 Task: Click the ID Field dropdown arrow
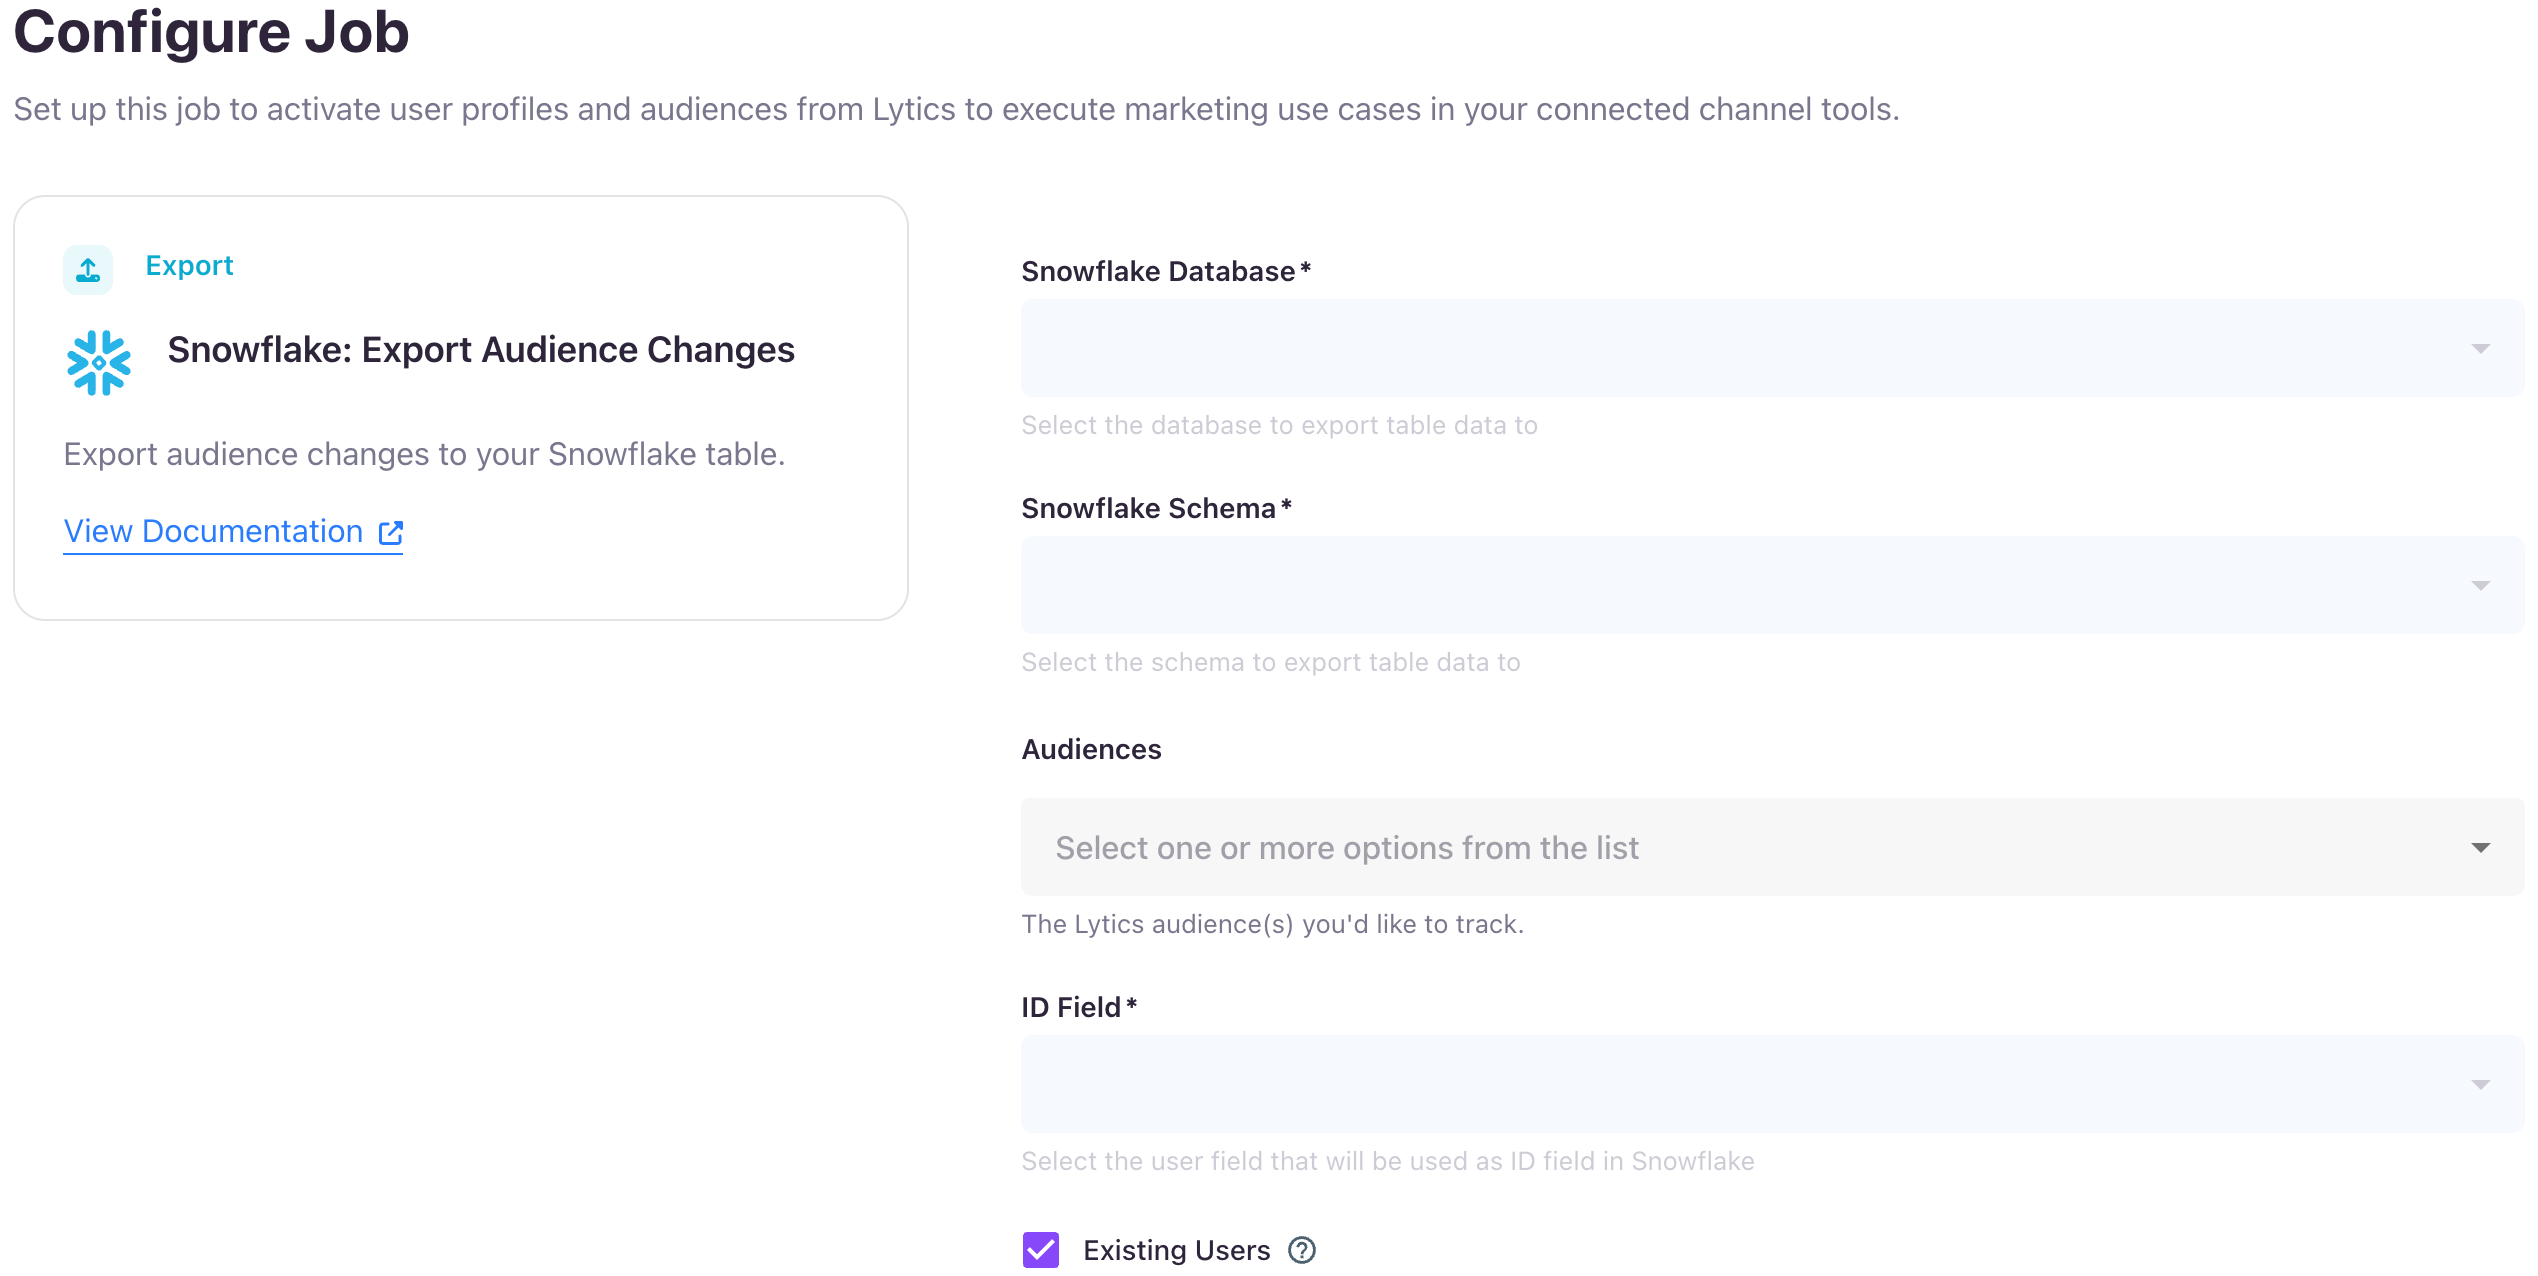tap(2480, 1085)
